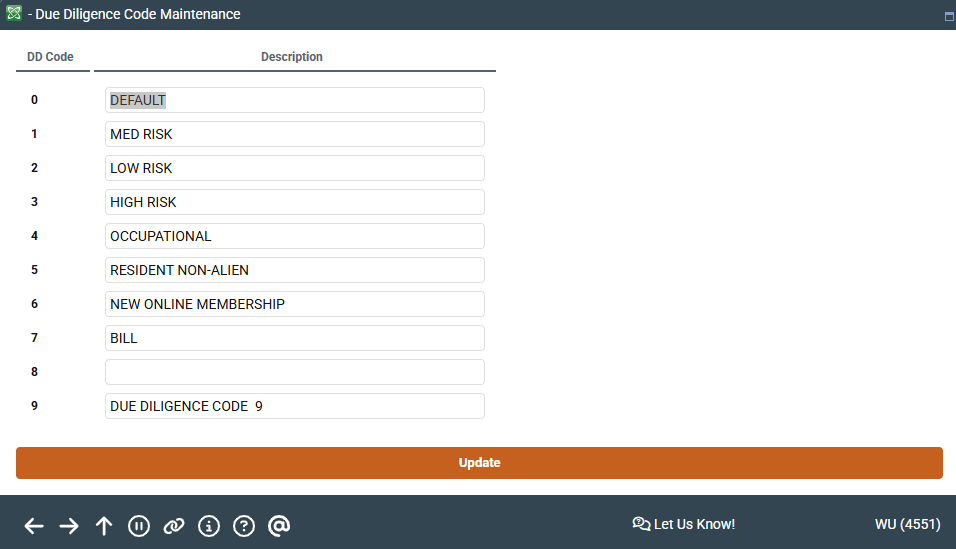The width and height of the screenshot is (956, 549).
Task: Click the back arrow navigation icon
Action: click(34, 526)
